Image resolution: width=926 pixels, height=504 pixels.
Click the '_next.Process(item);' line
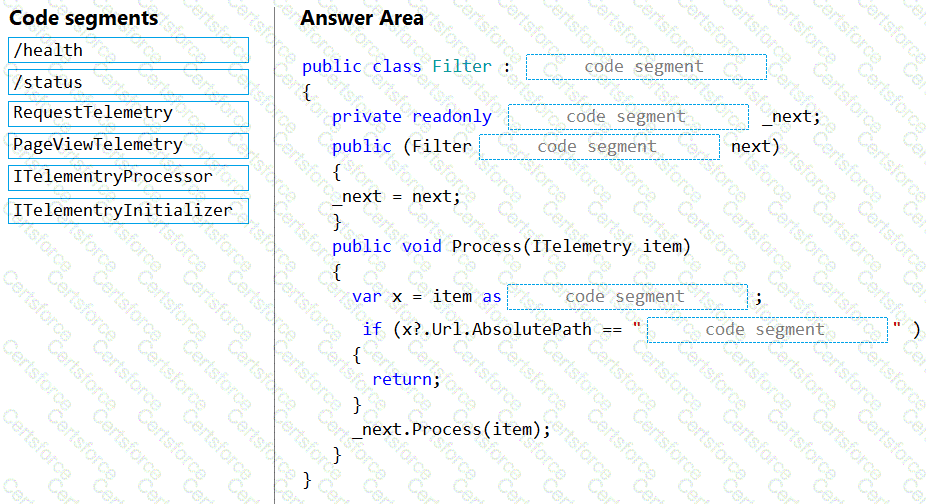coord(451,429)
